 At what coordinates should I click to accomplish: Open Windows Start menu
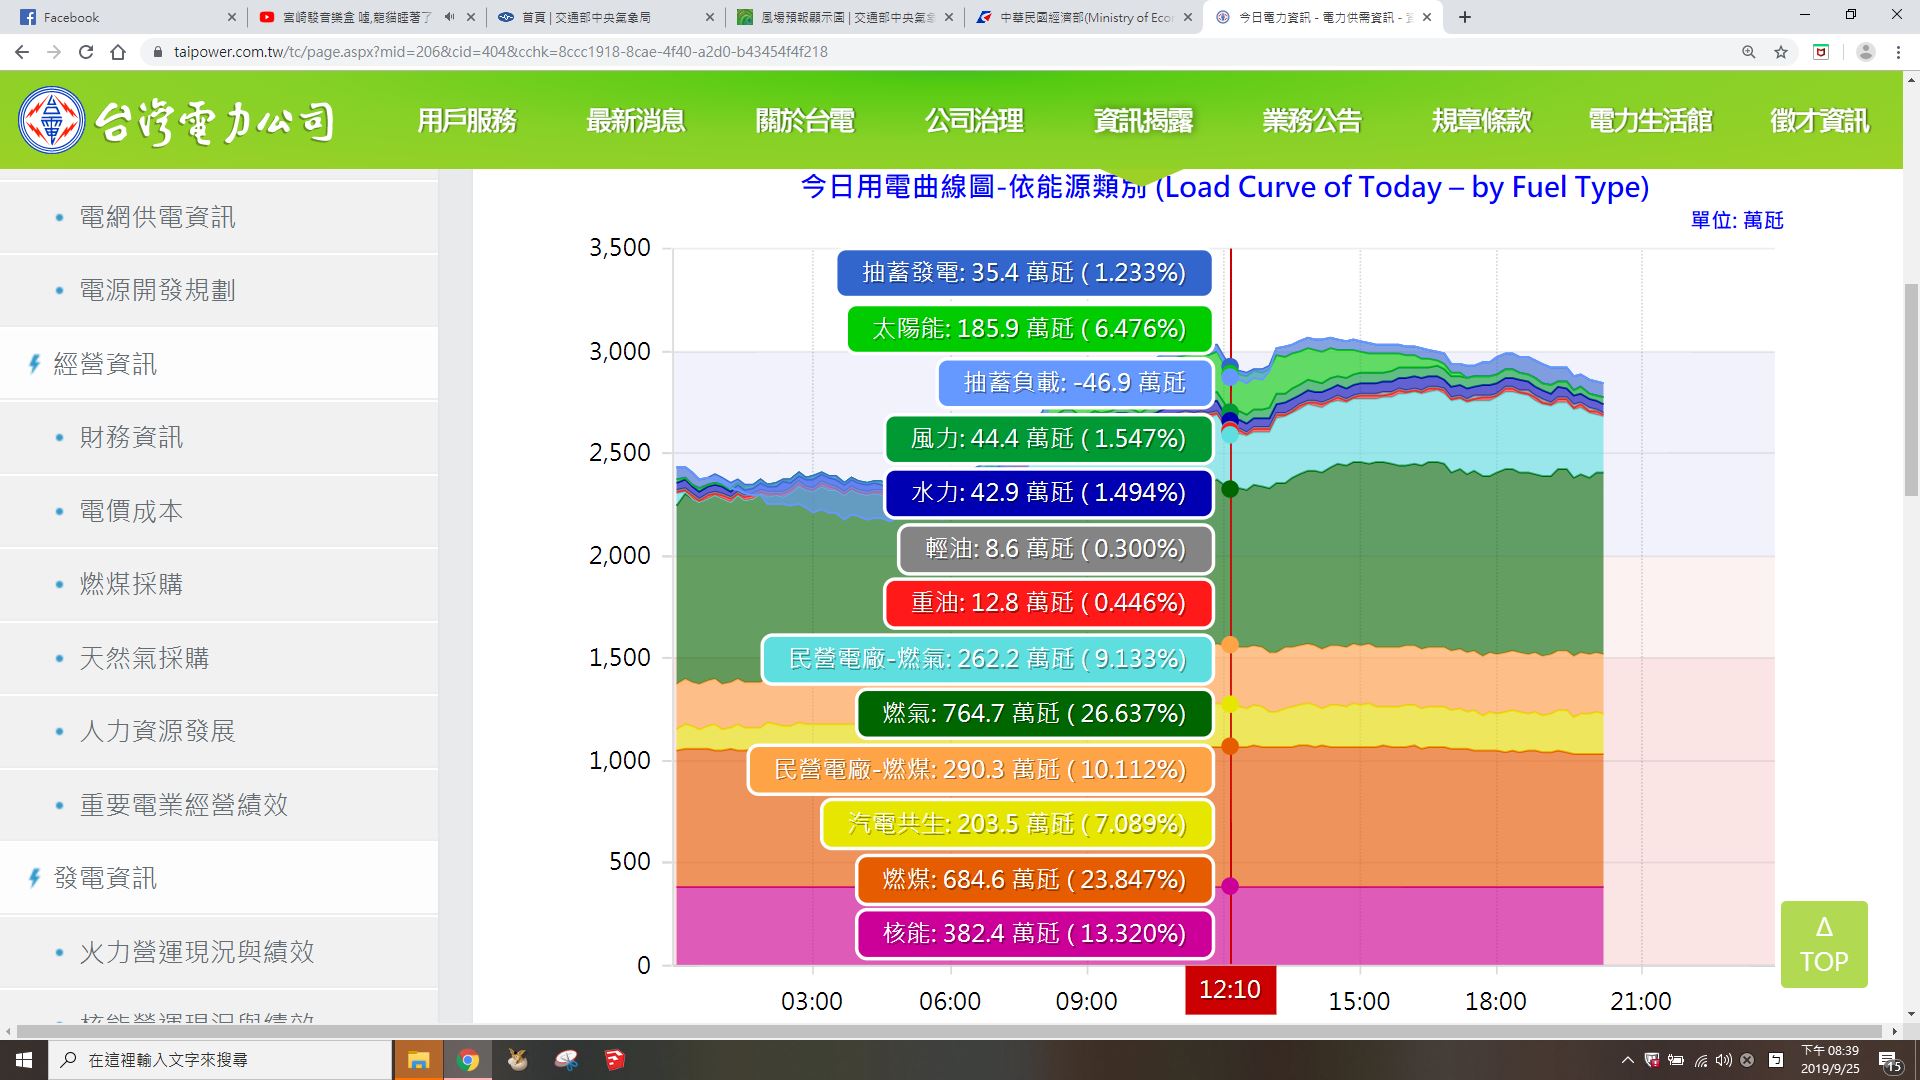coord(23,1060)
